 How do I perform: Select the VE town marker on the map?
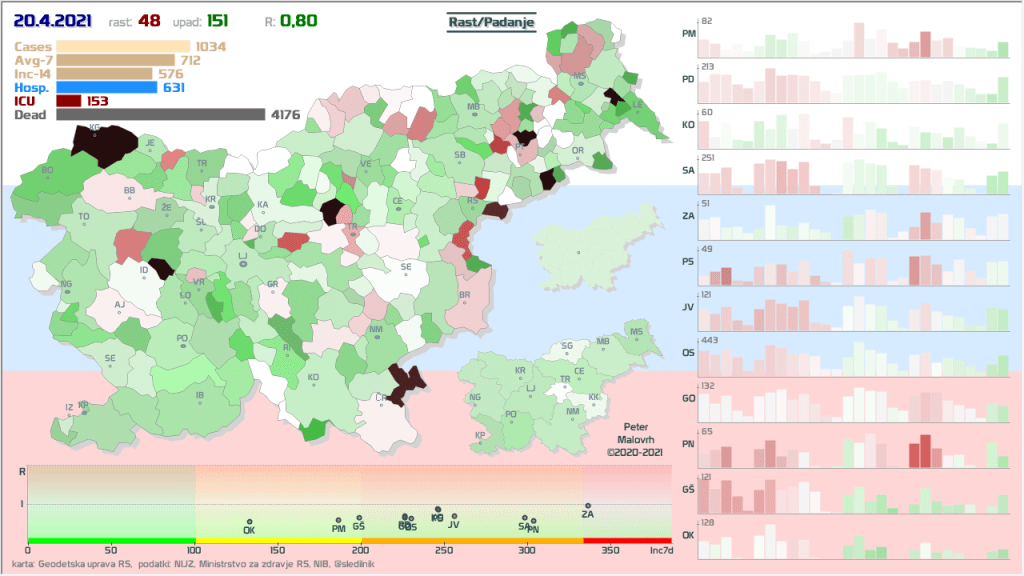[x=365, y=170]
